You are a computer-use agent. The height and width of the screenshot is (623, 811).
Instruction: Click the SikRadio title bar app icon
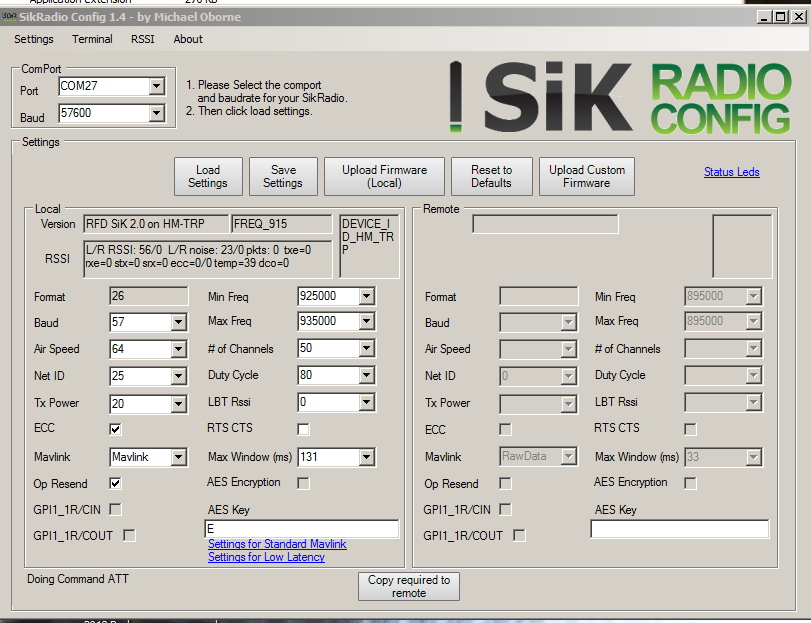click(9, 17)
